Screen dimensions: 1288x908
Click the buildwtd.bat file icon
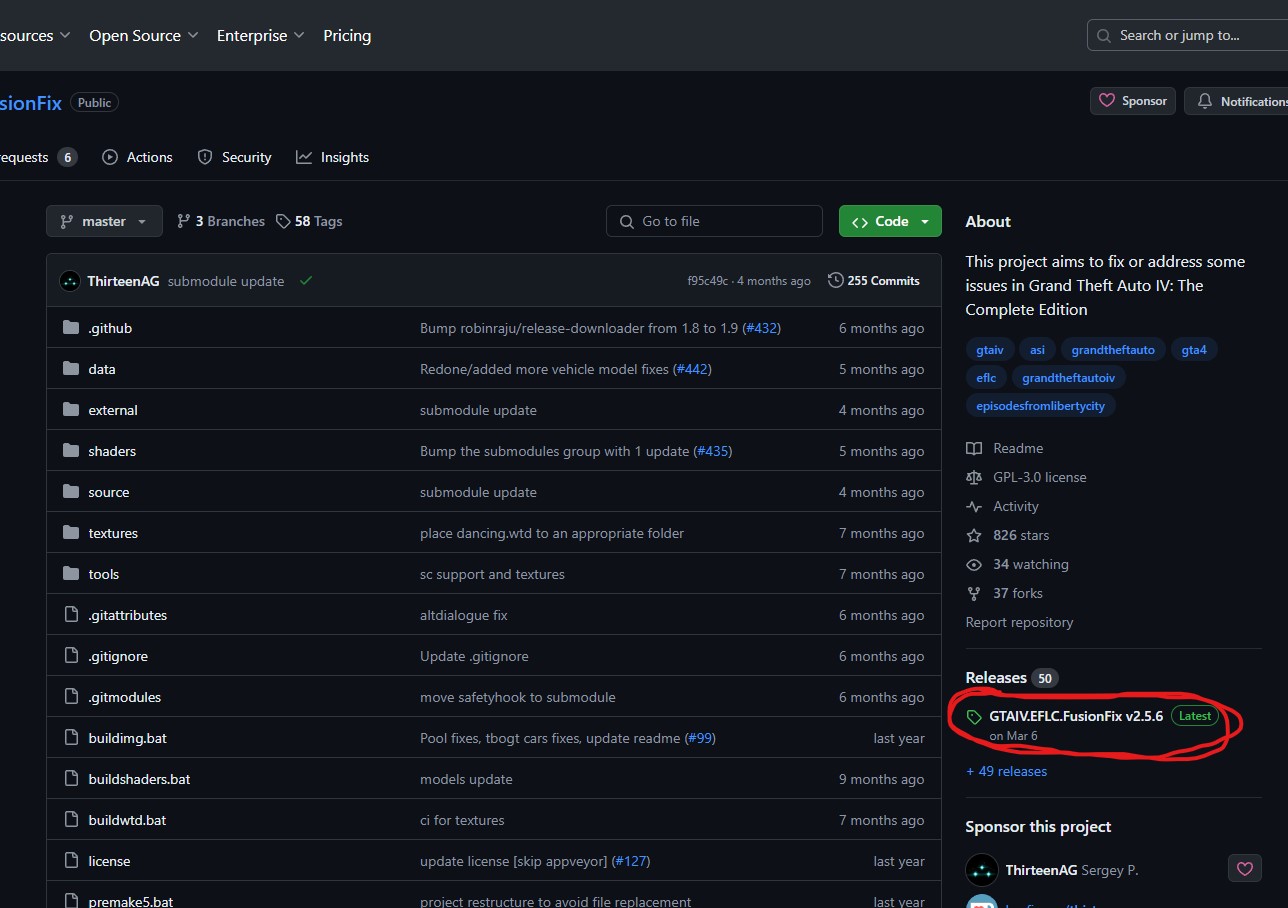coord(70,820)
